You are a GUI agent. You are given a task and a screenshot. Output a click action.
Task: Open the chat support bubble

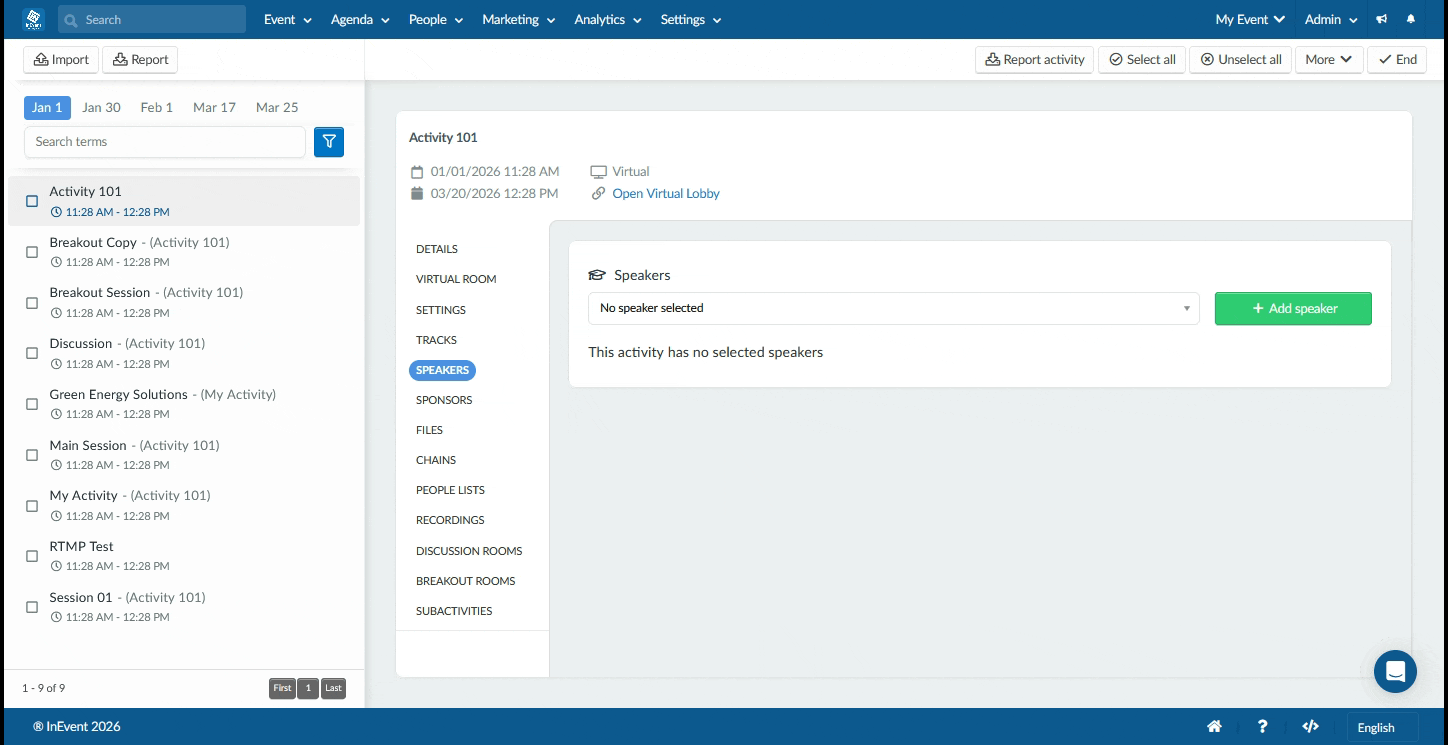(1395, 671)
